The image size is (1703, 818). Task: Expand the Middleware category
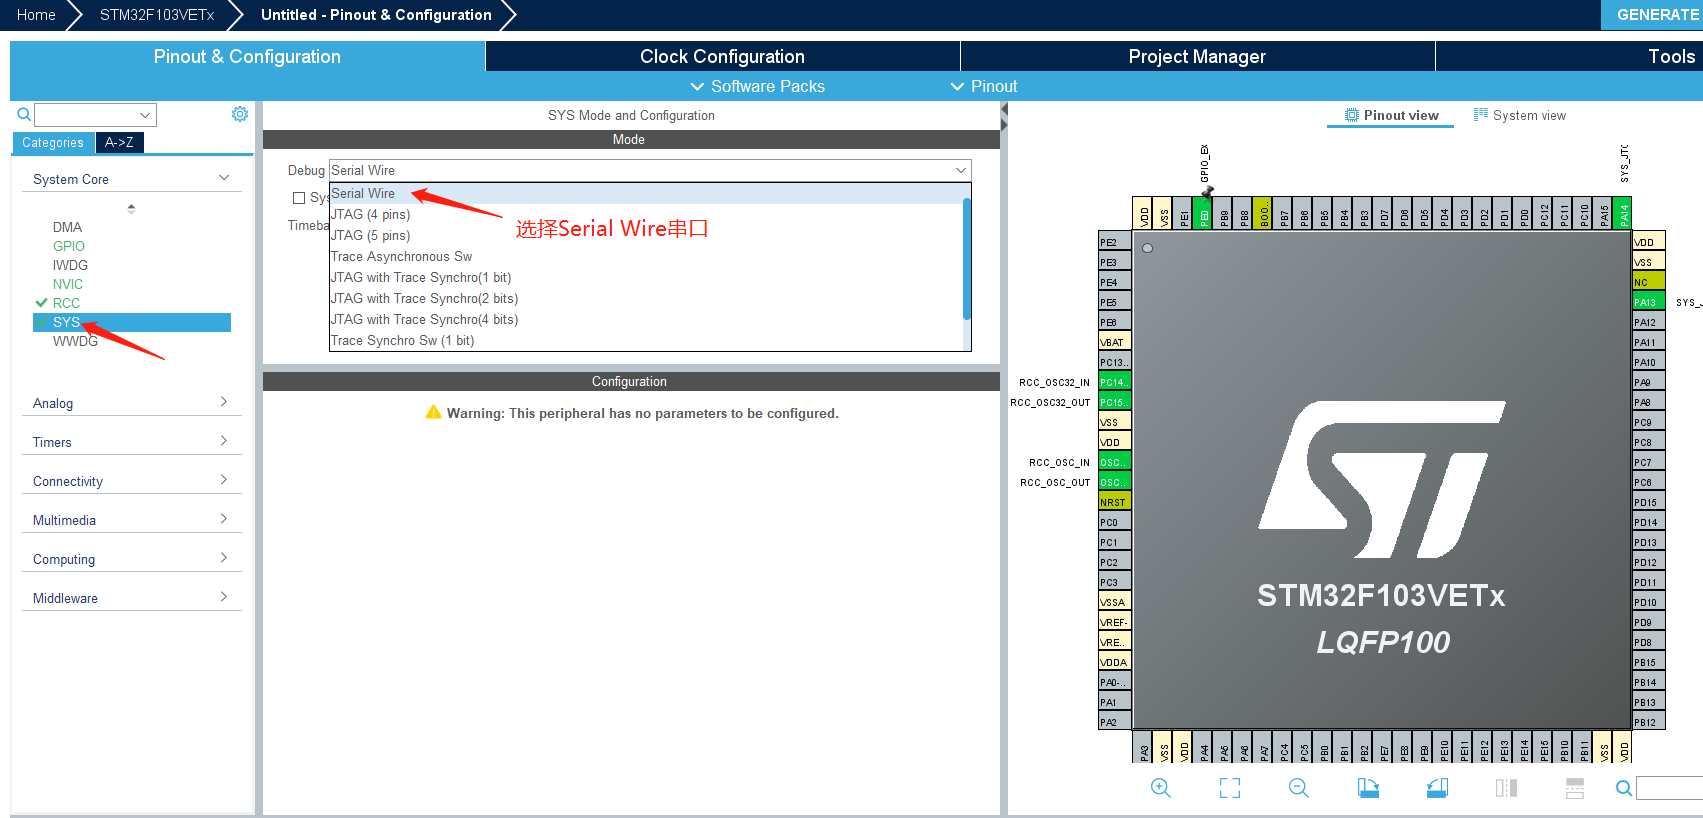click(131, 598)
